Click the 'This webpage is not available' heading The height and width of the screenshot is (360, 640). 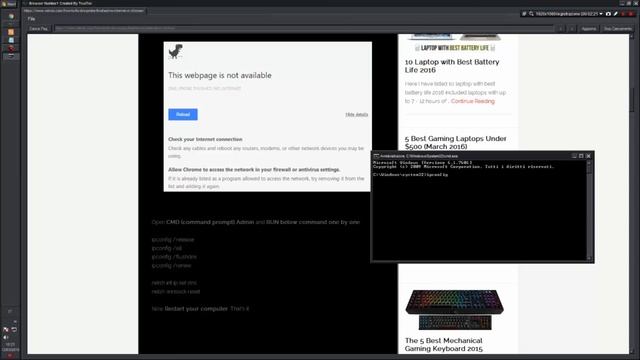click(x=220, y=76)
